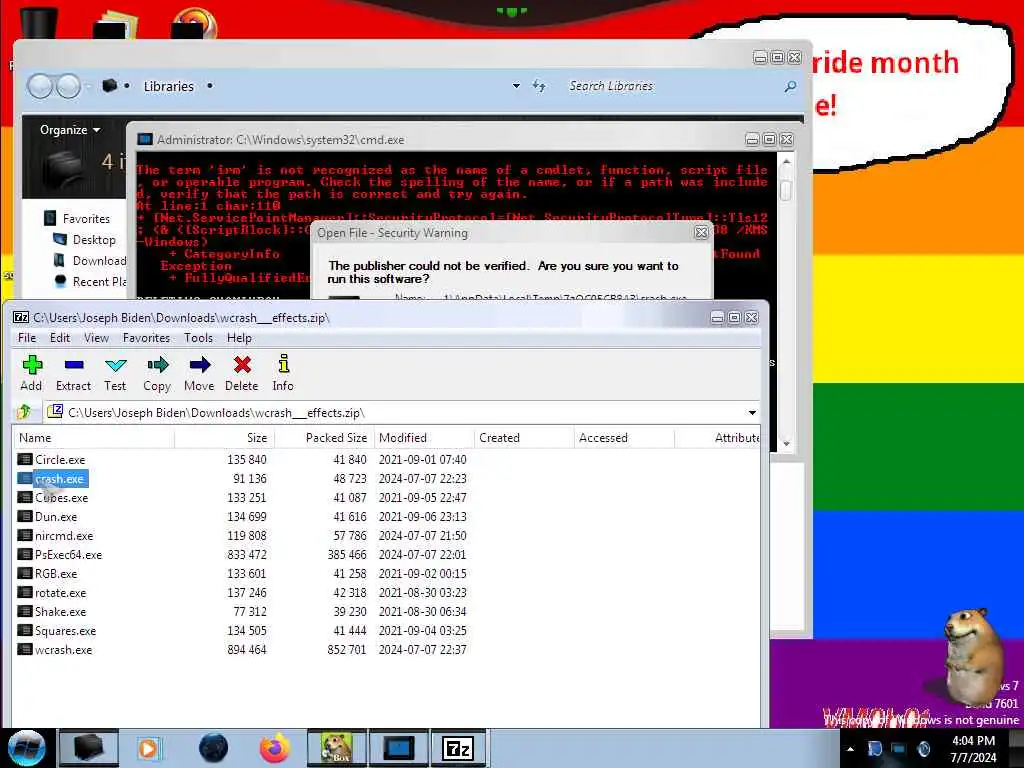
Task: Select the Dun.exe file icon
Action: click(x=25, y=516)
